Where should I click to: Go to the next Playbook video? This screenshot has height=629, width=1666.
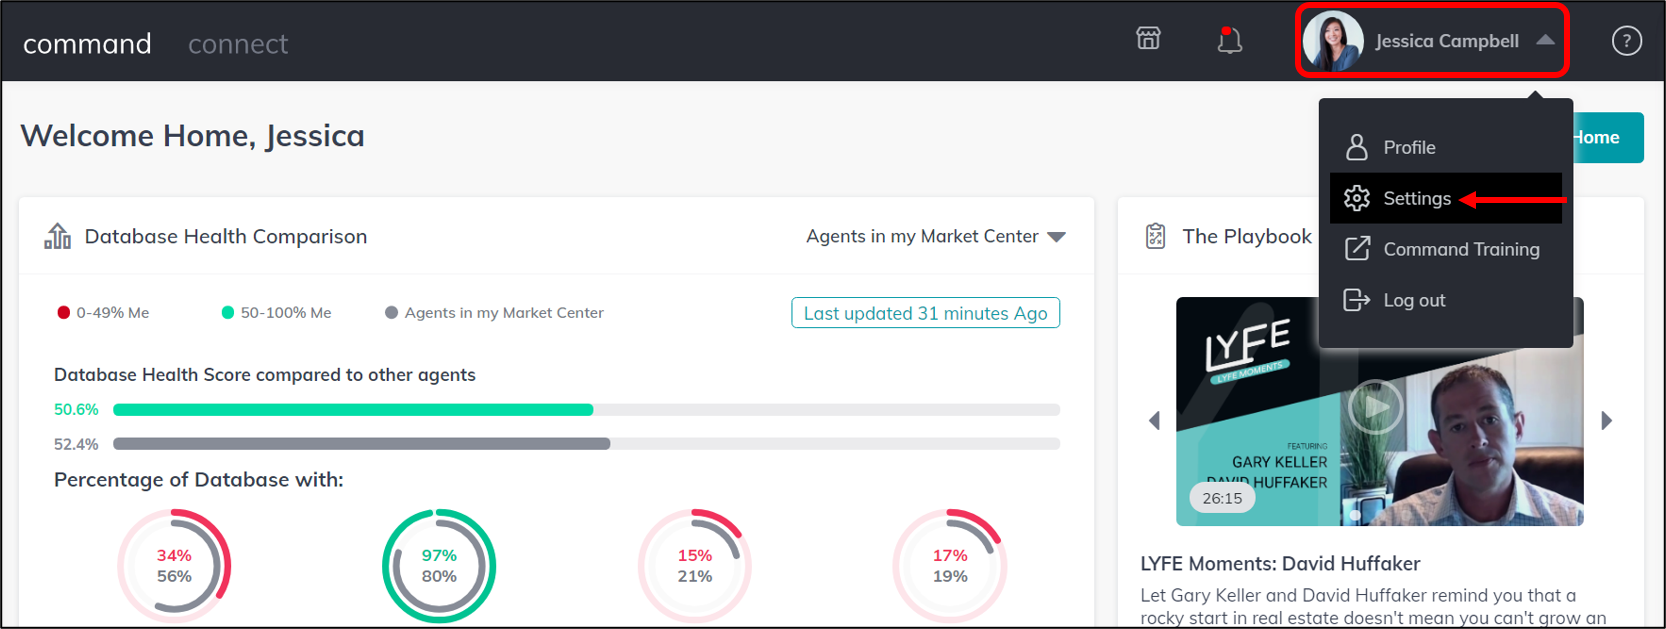pyautogui.click(x=1606, y=421)
